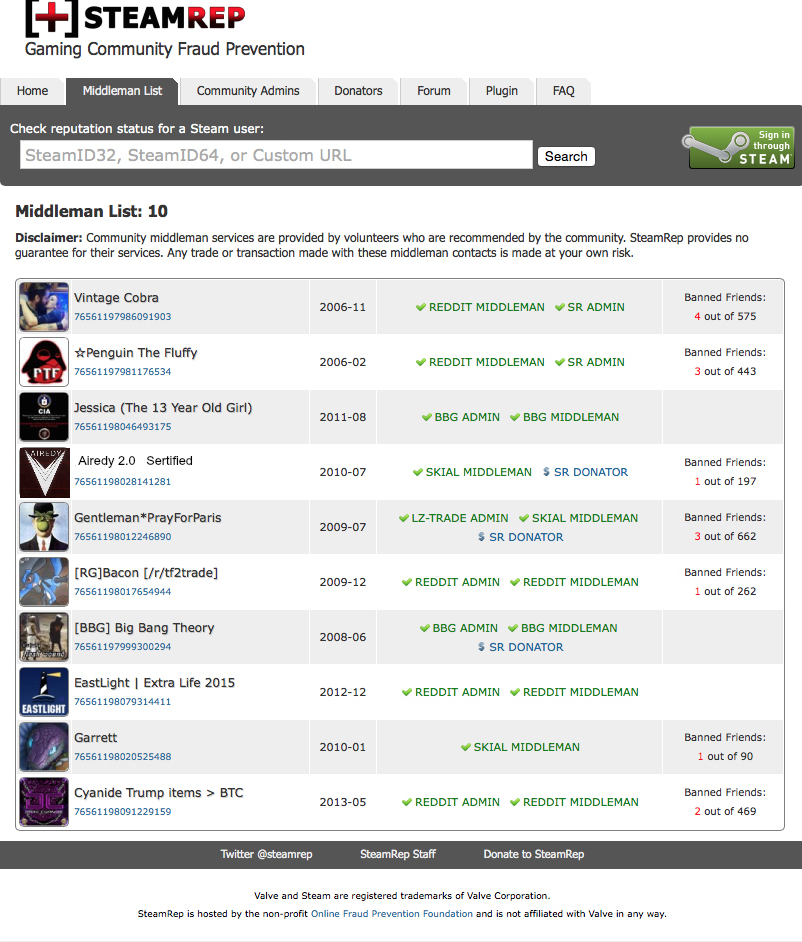The width and height of the screenshot is (802, 942).
Task: Click SteamID 76561197981176534
Action: [x=123, y=372]
